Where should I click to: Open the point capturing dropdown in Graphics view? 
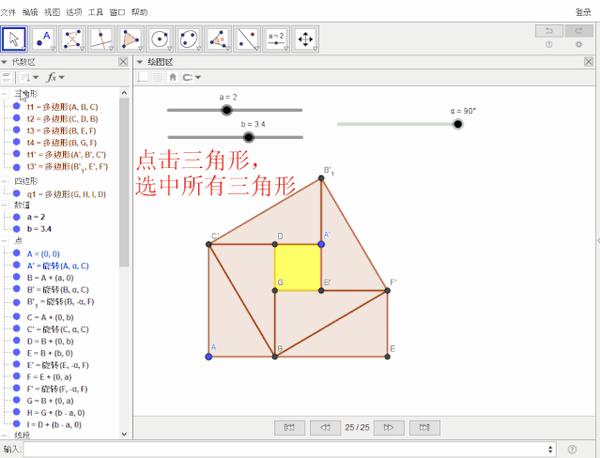pyautogui.click(x=191, y=77)
